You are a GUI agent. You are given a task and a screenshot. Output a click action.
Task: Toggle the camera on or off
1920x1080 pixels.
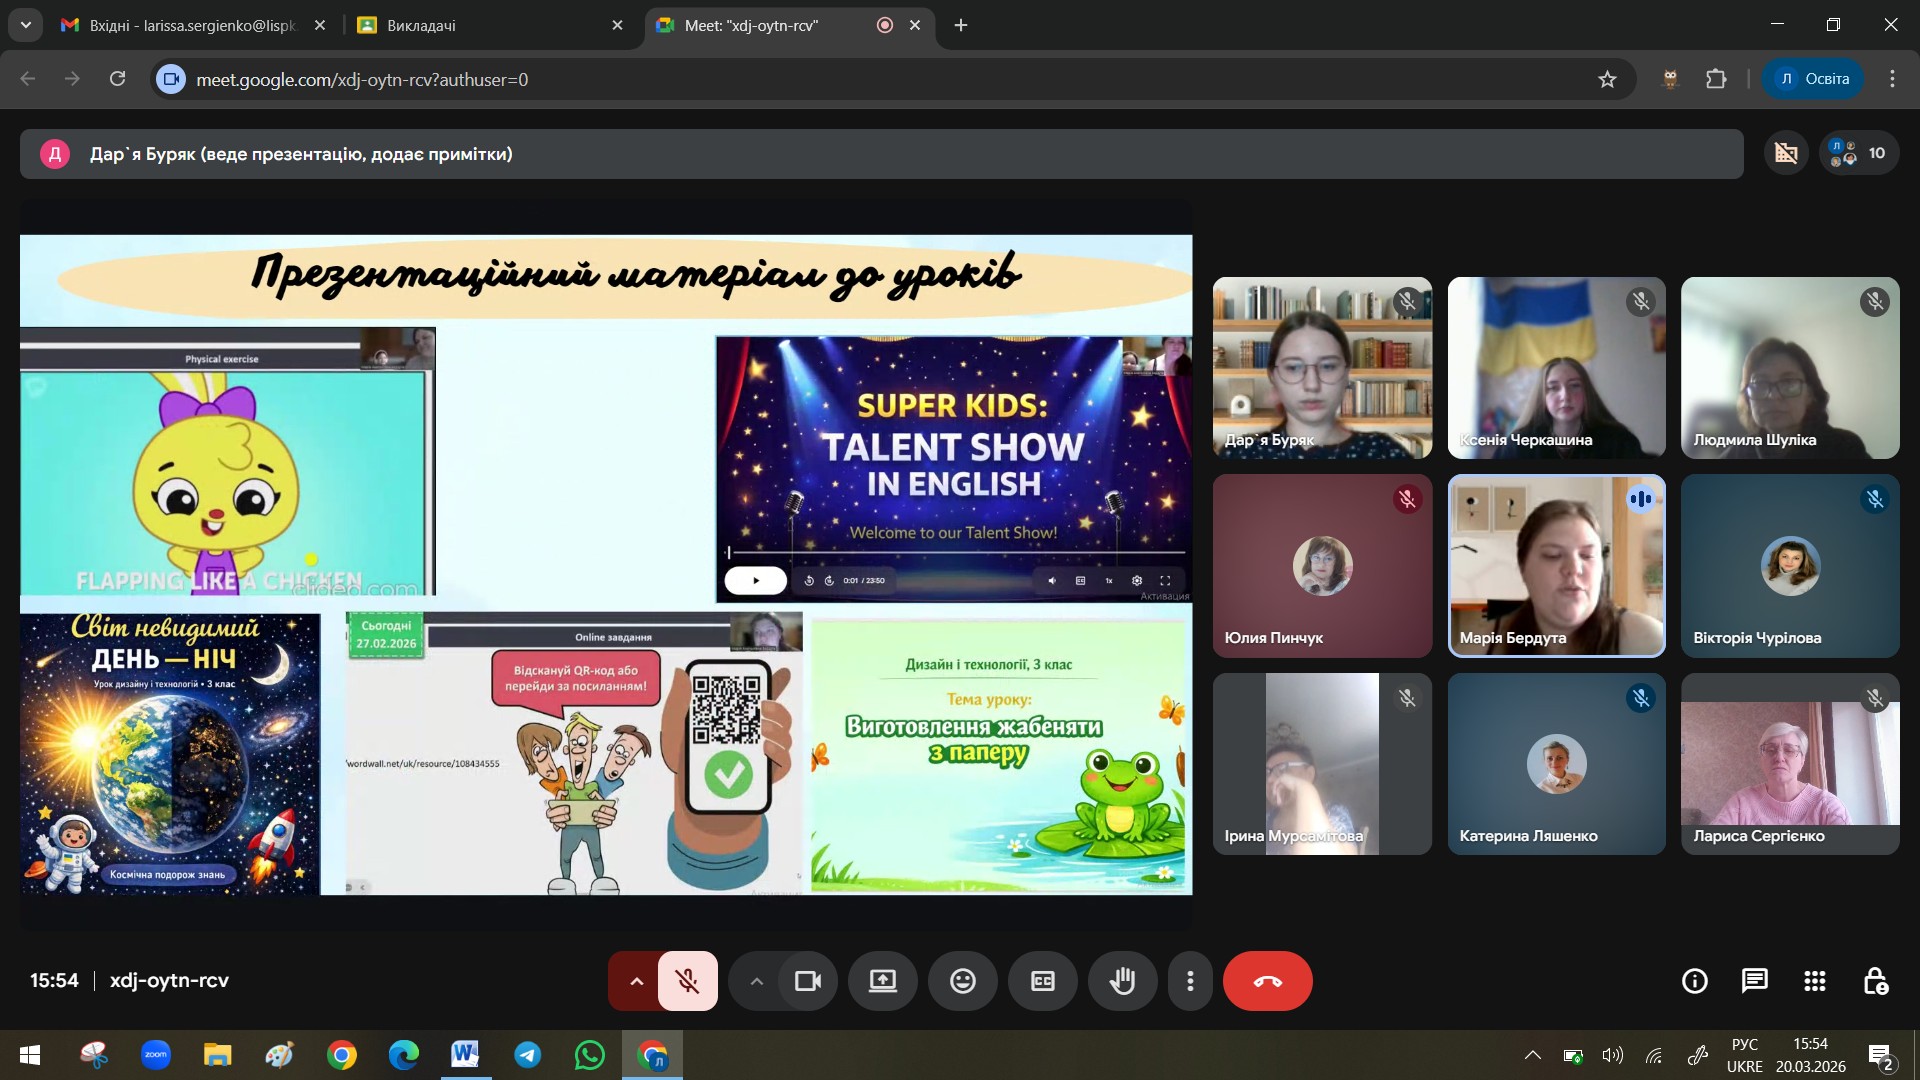[807, 981]
